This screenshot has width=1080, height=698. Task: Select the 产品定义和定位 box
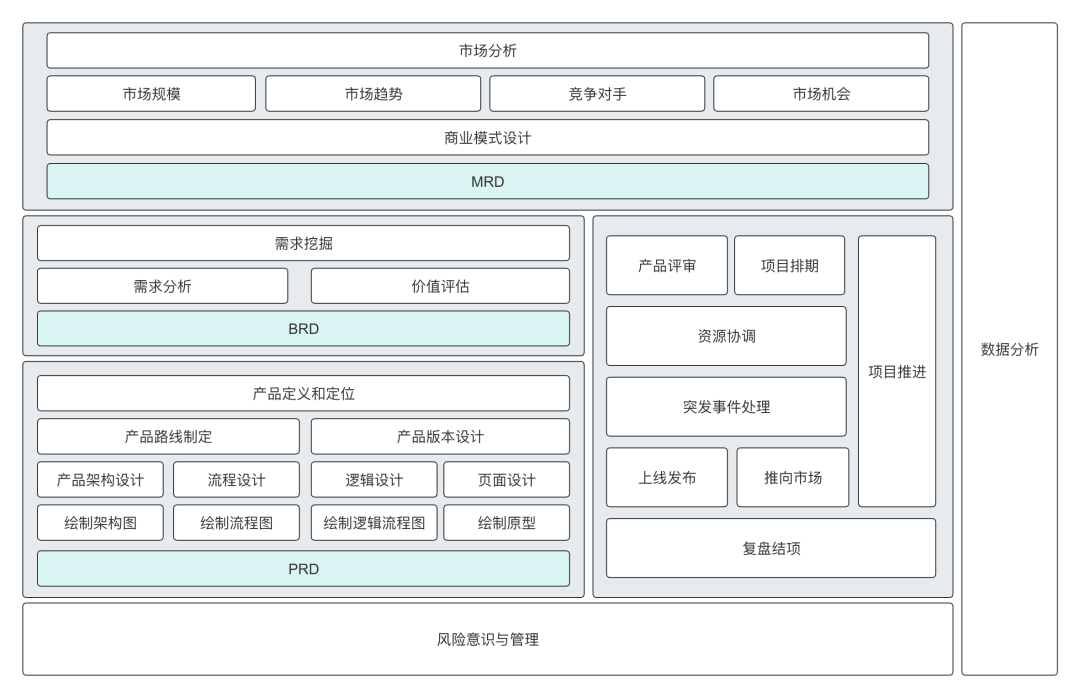coord(303,393)
